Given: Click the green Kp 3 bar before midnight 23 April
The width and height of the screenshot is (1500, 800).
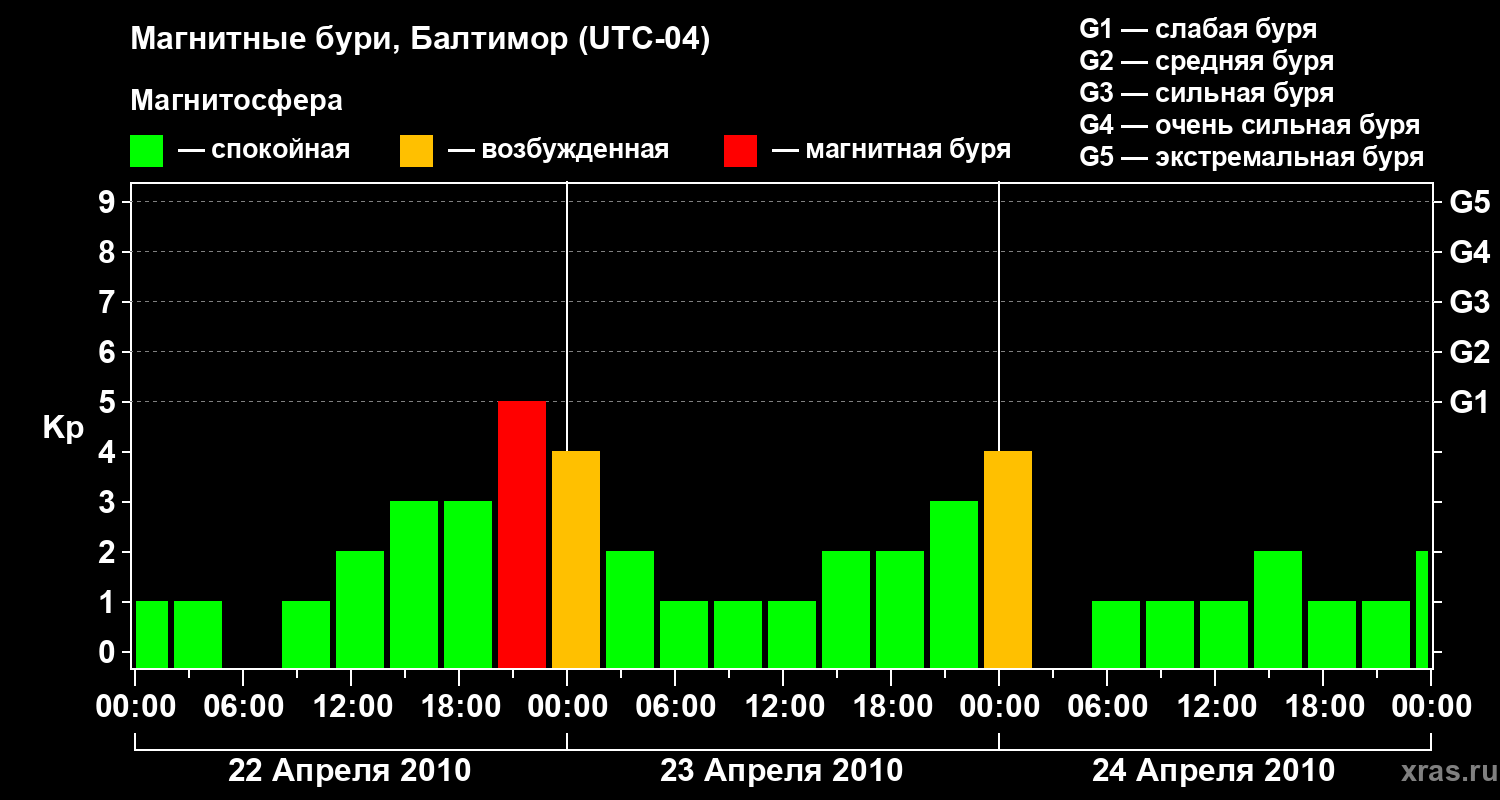Looking at the screenshot, I should pos(954,584).
